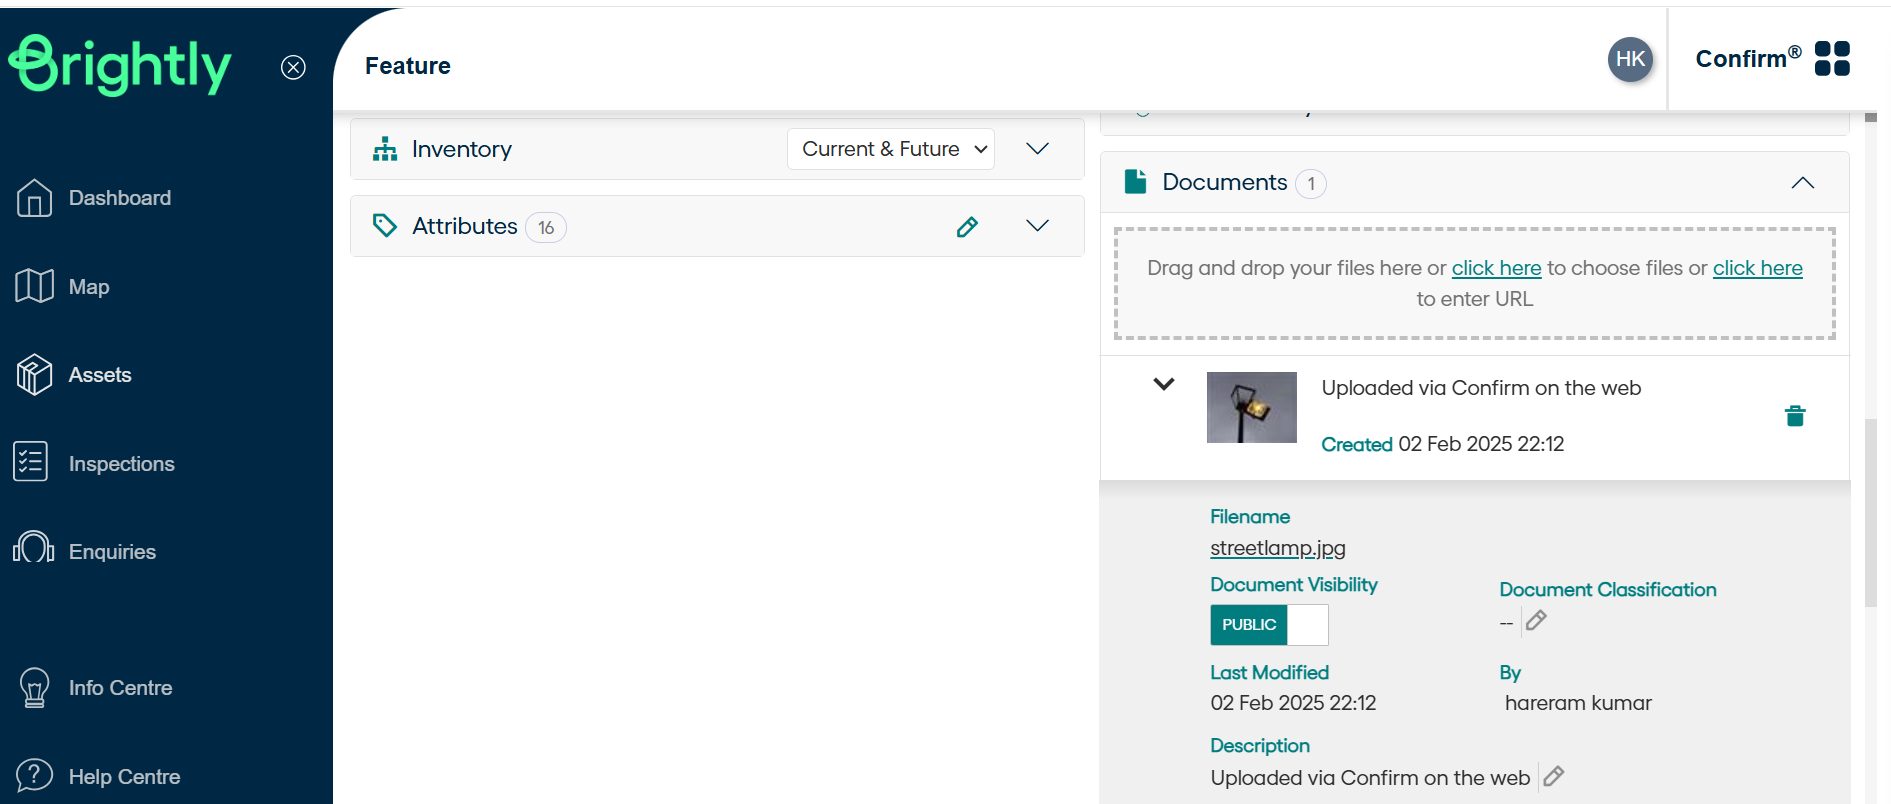Viewport: 1891px width, 804px height.
Task: Click the link to enter a URL
Action: click(1757, 268)
